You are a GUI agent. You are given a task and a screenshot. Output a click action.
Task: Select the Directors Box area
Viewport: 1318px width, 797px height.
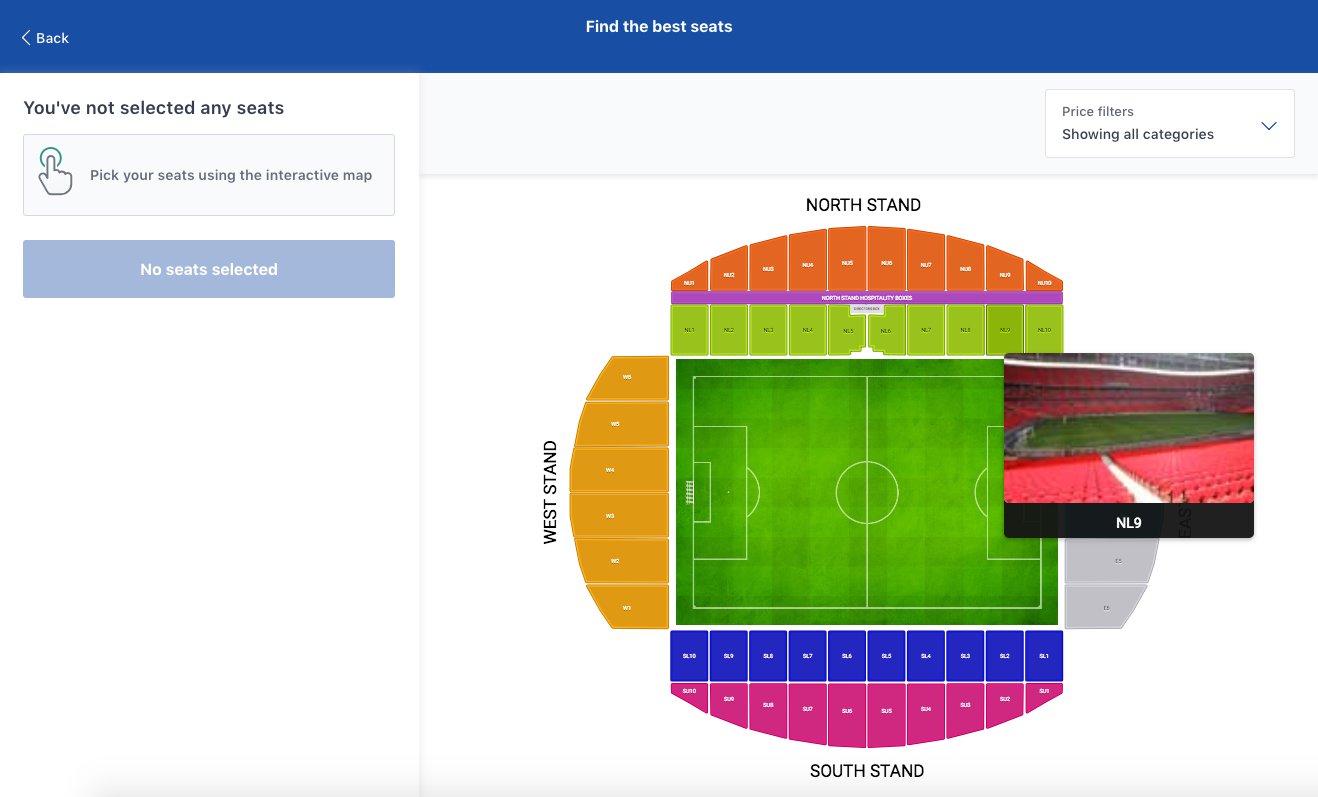point(866,309)
